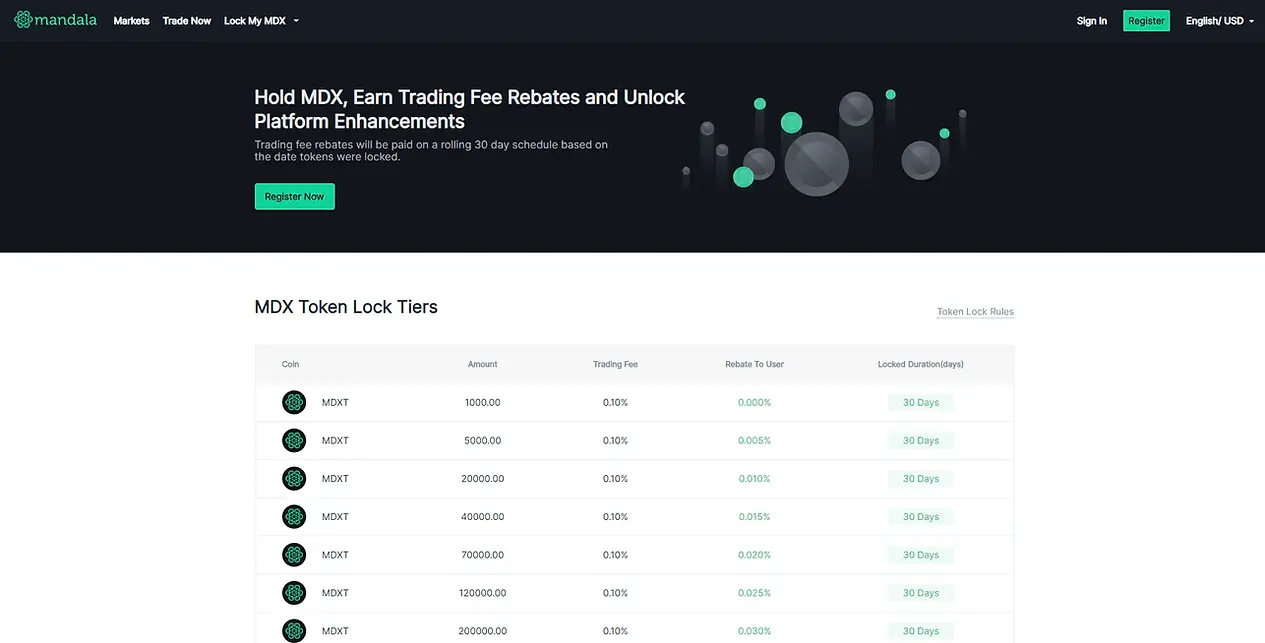The image size is (1265, 643).
Task: Click the MDXT coin icon in the 20000.00 row
Action: 294,478
